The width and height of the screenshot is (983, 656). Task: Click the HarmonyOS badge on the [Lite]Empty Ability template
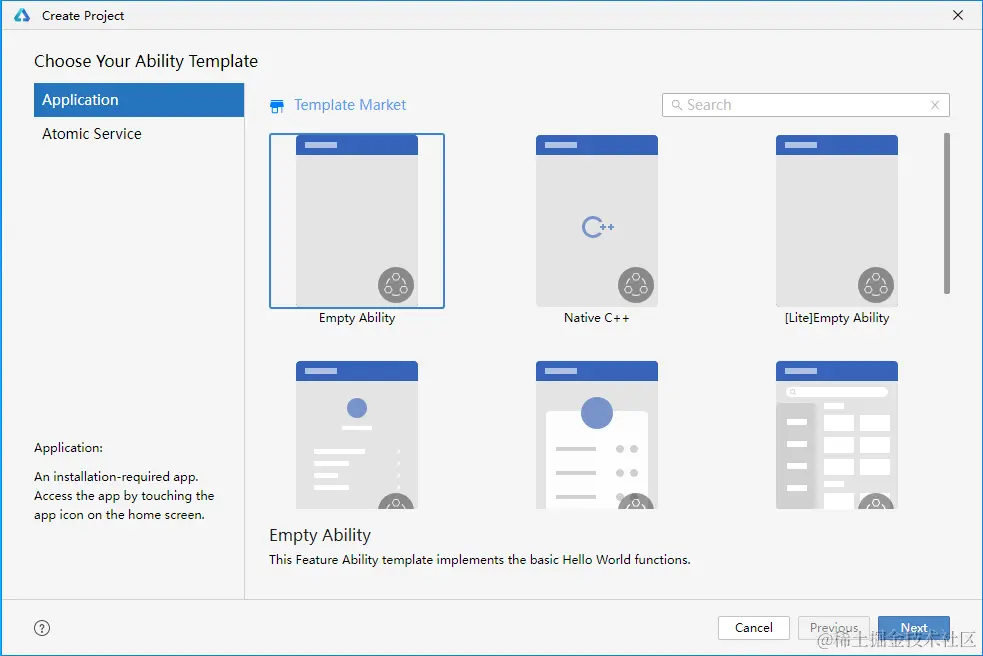pos(876,285)
